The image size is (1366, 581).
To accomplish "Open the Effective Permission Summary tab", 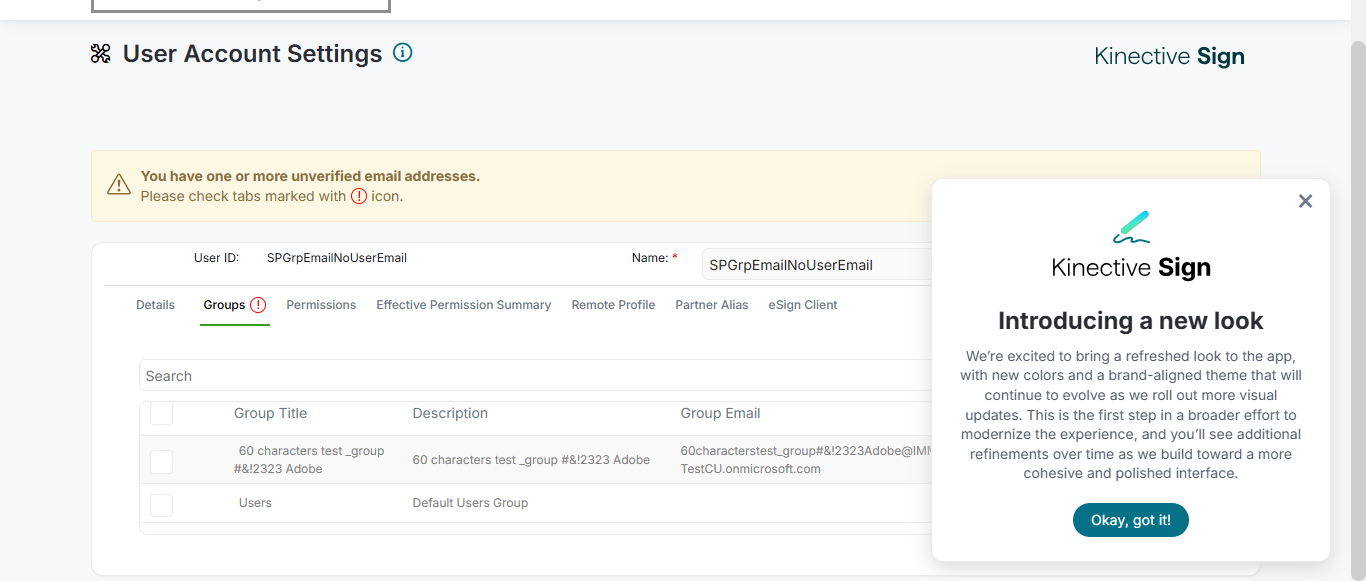I will coord(463,305).
